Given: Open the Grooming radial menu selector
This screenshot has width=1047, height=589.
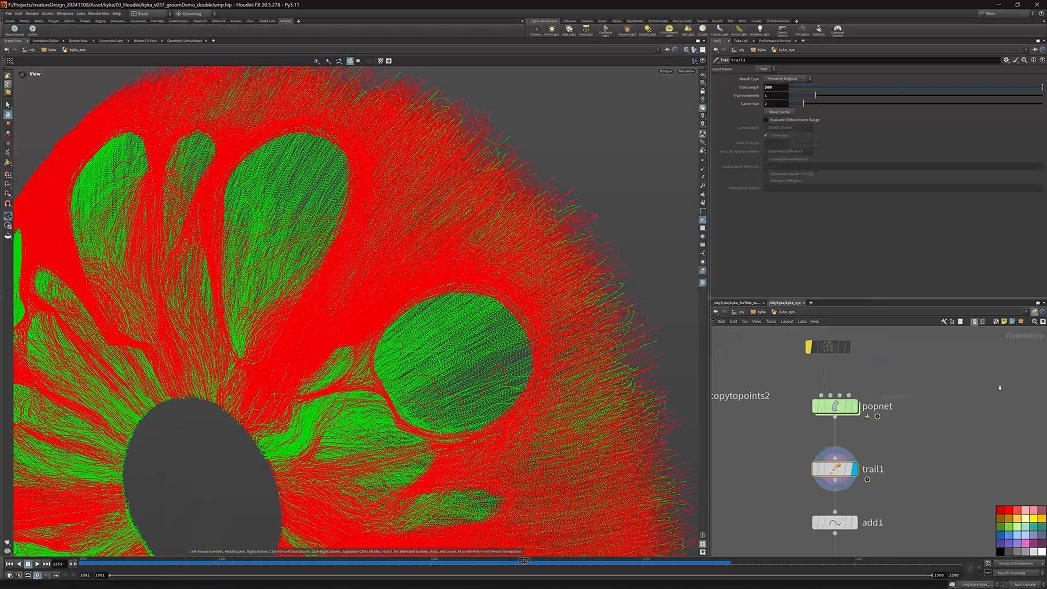Looking at the screenshot, I should click(x=194, y=13).
